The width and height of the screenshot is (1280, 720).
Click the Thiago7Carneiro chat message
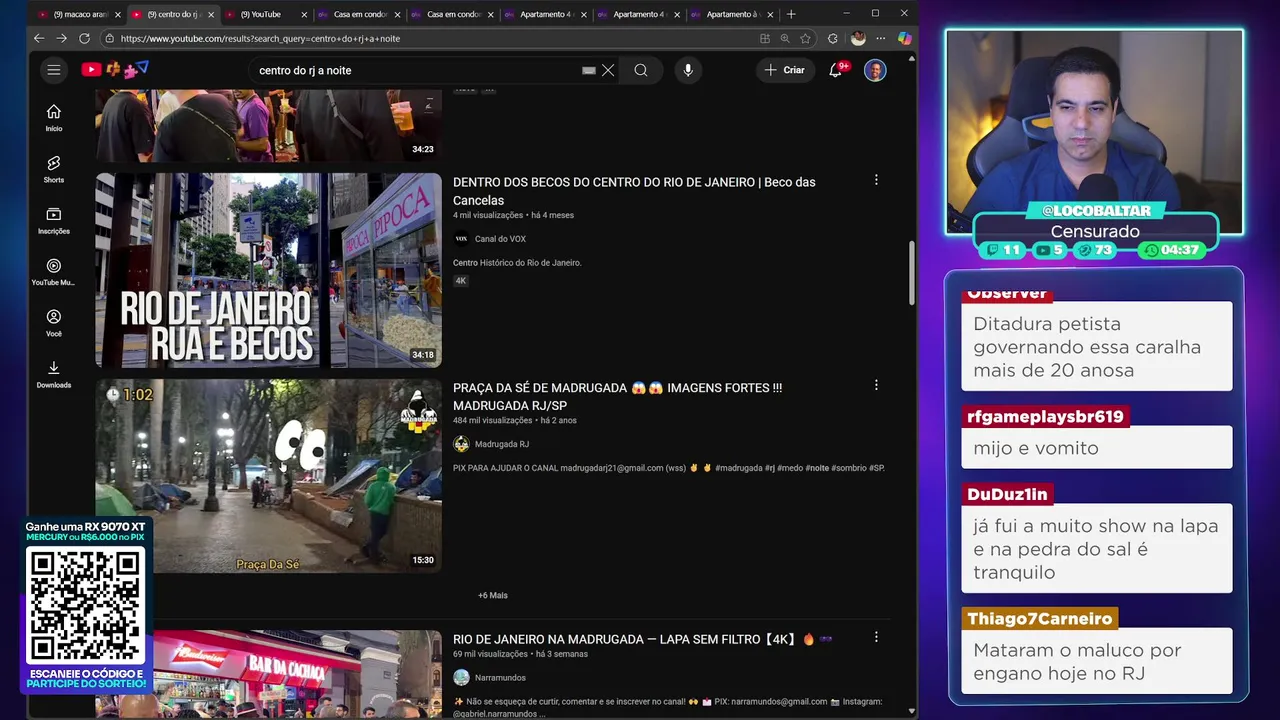click(x=1097, y=662)
